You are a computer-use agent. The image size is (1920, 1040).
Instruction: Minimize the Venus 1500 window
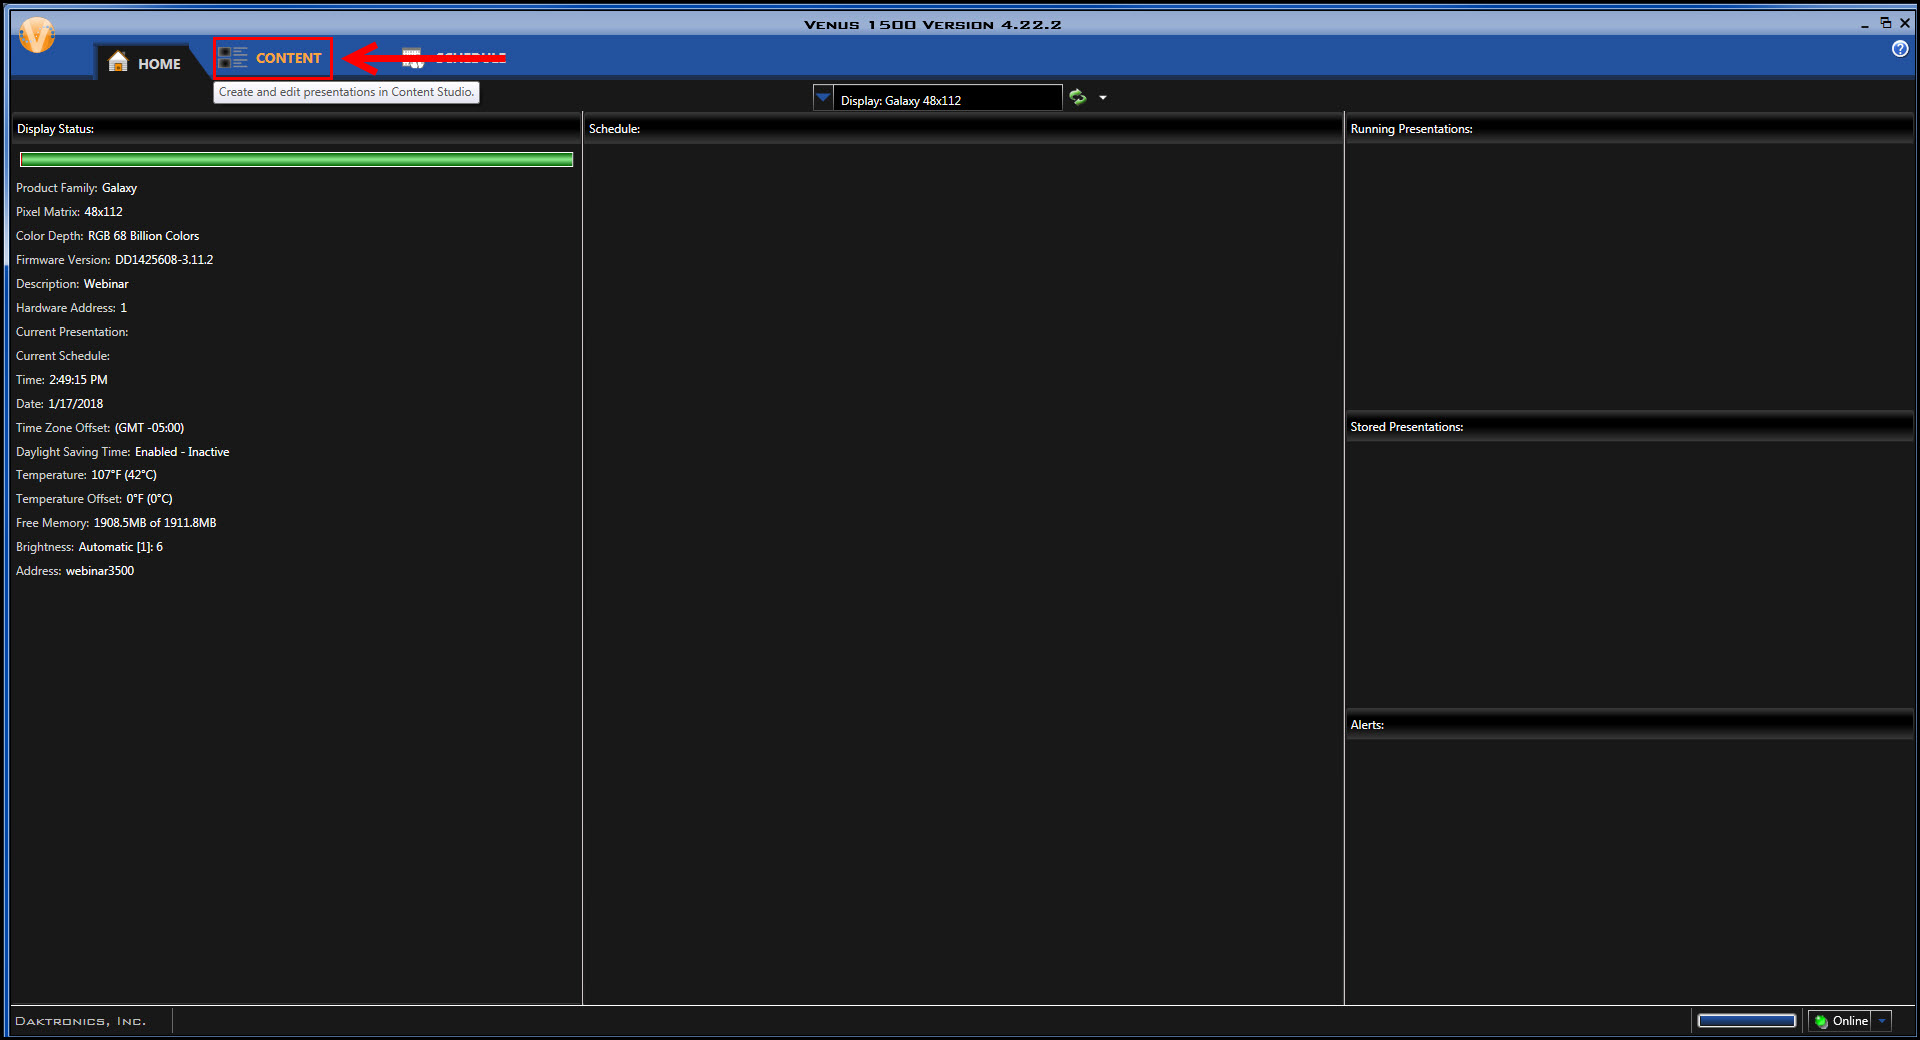(x=1865, y=24)
